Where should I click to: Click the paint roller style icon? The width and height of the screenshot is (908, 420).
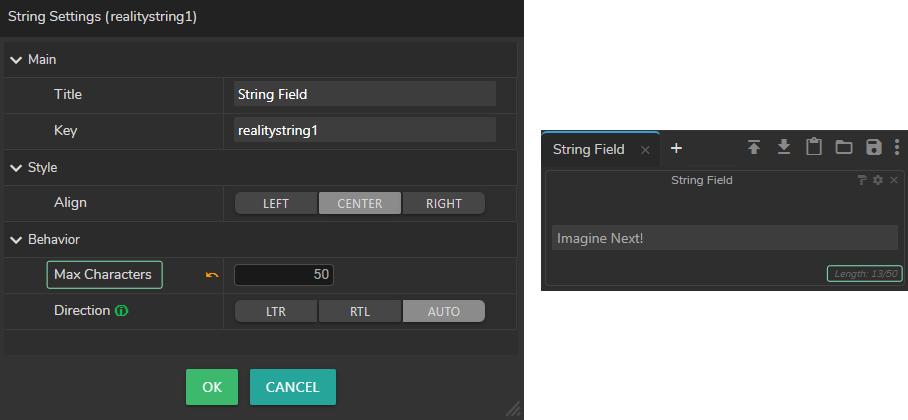click(x=862, y=180)
